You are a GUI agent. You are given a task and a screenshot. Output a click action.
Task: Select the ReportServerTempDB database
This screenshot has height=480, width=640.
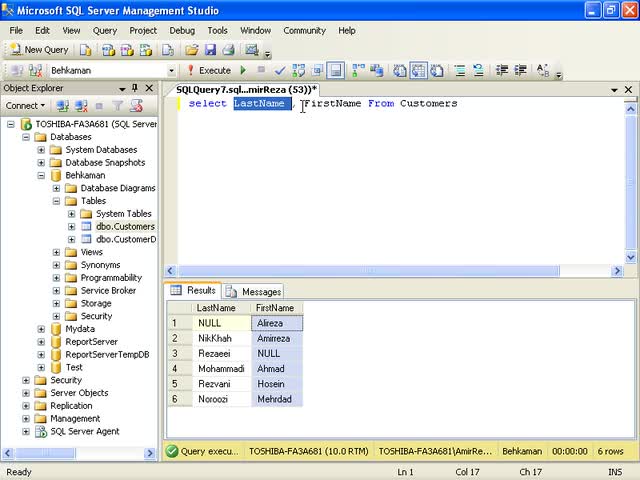(x=107, y=355)
